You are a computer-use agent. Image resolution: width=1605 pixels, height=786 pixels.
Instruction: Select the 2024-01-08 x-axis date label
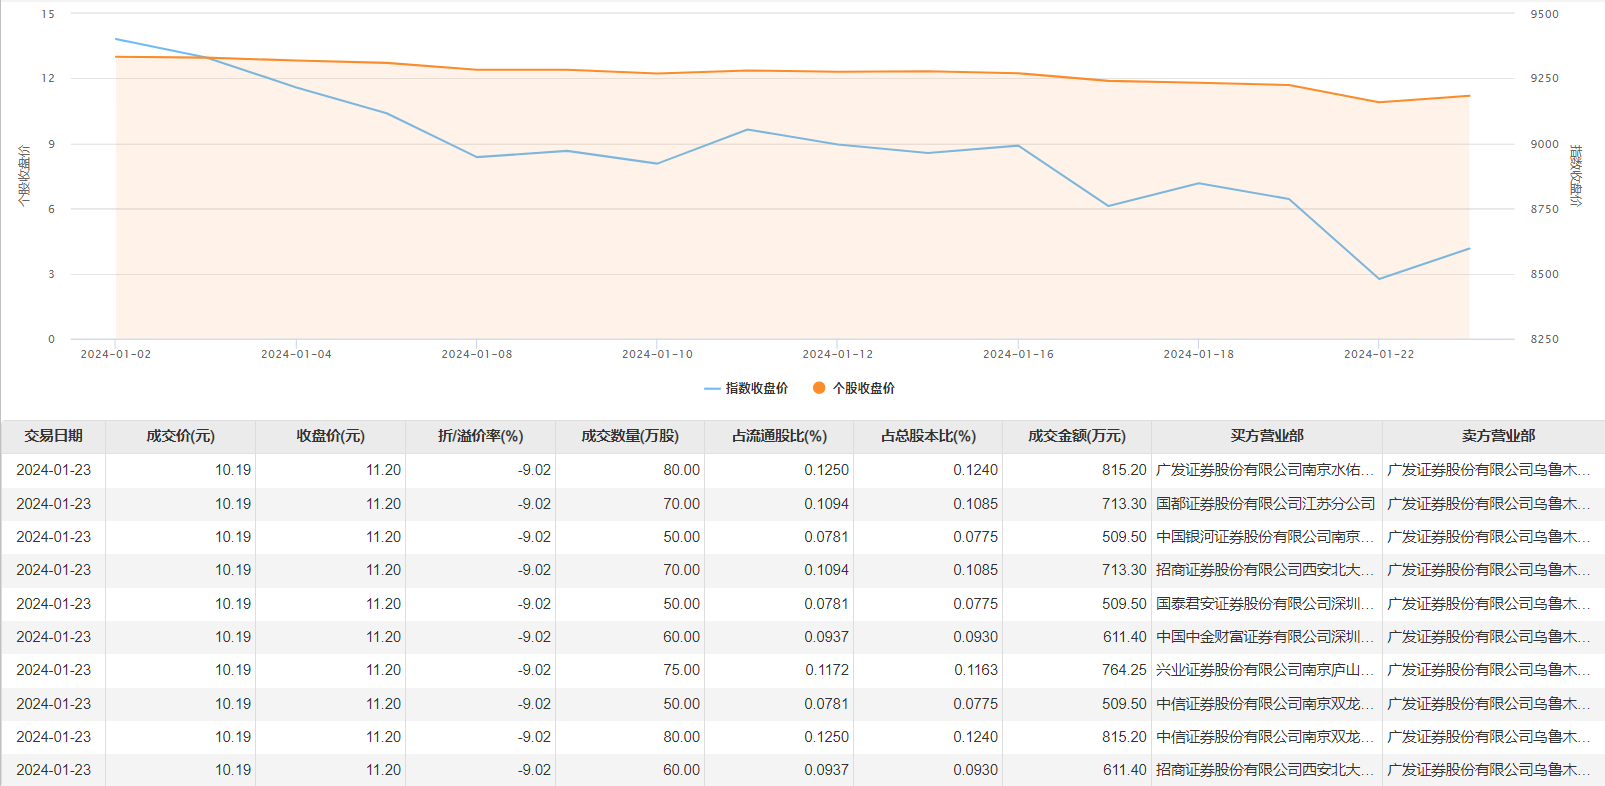[x=477, y=354]
